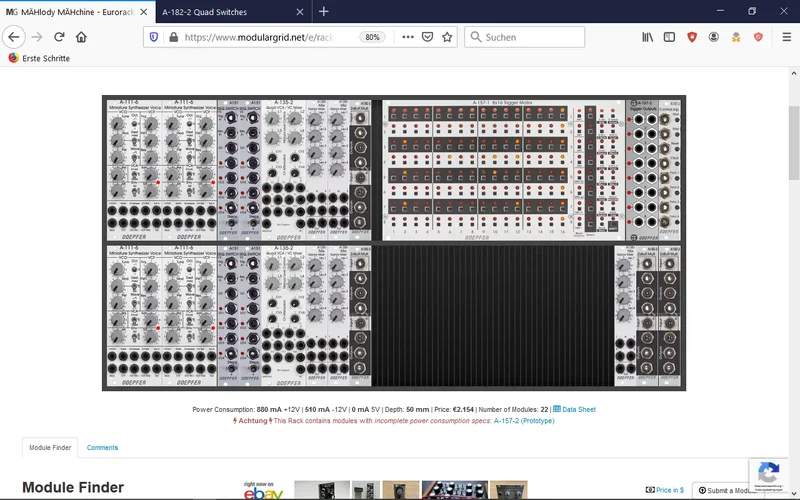Open the Data Sheet link
This screenshot has height=500, width=800.
[x=579, y=409]
